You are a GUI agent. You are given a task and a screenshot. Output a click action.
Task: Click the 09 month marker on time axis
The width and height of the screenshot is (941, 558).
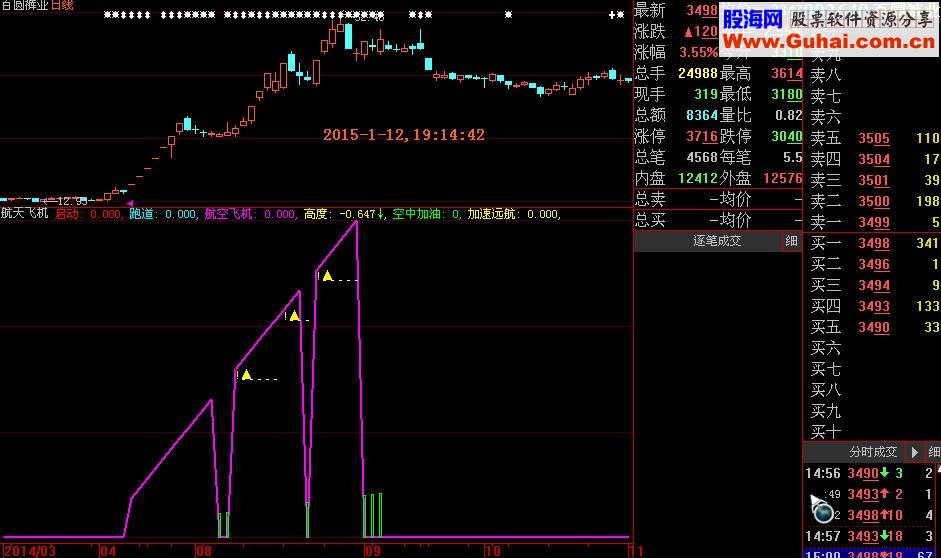(372, 551)
